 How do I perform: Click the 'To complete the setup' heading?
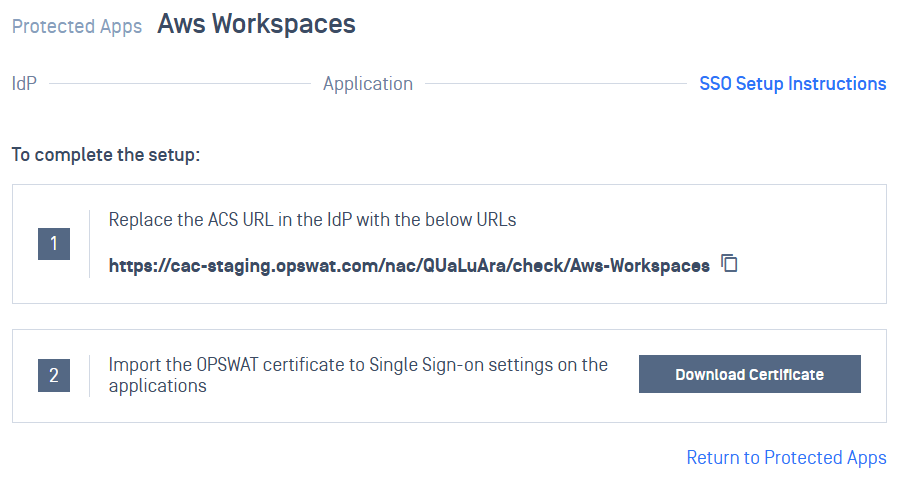tap(106, 156)
